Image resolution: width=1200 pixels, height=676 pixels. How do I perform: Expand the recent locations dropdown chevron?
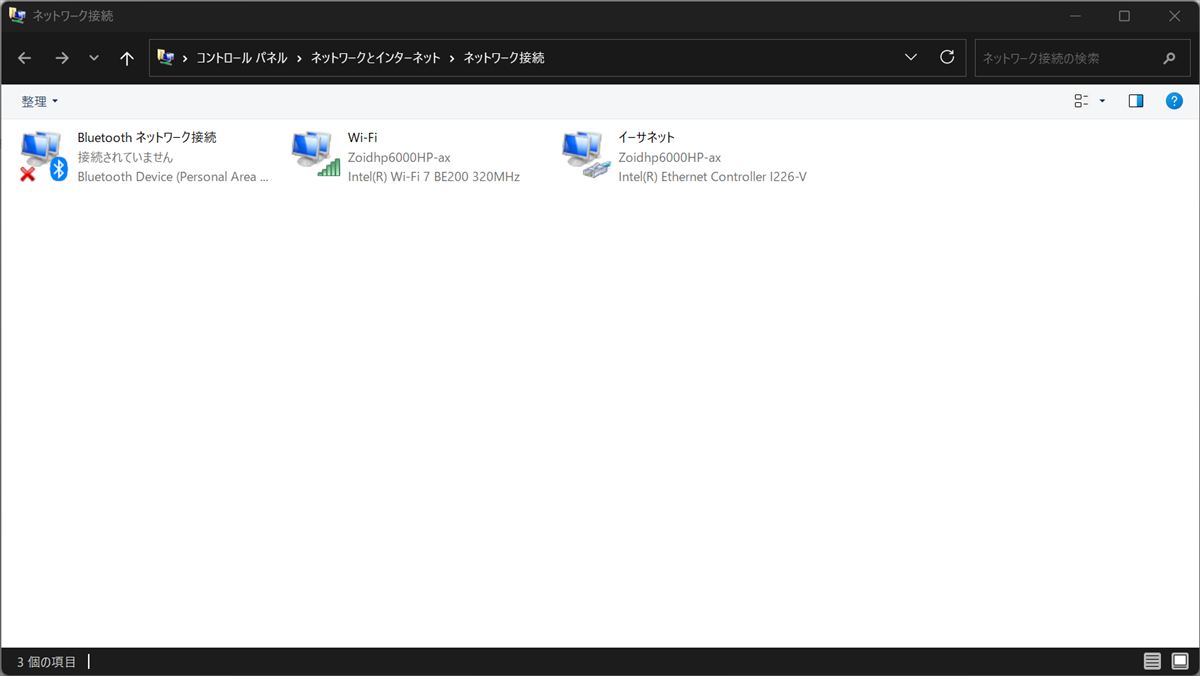94,58
